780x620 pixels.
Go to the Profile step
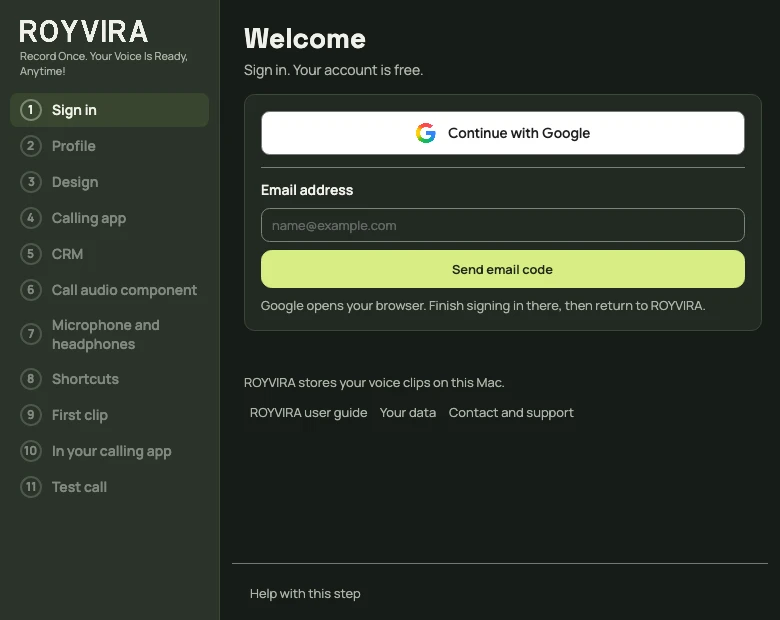109,146
